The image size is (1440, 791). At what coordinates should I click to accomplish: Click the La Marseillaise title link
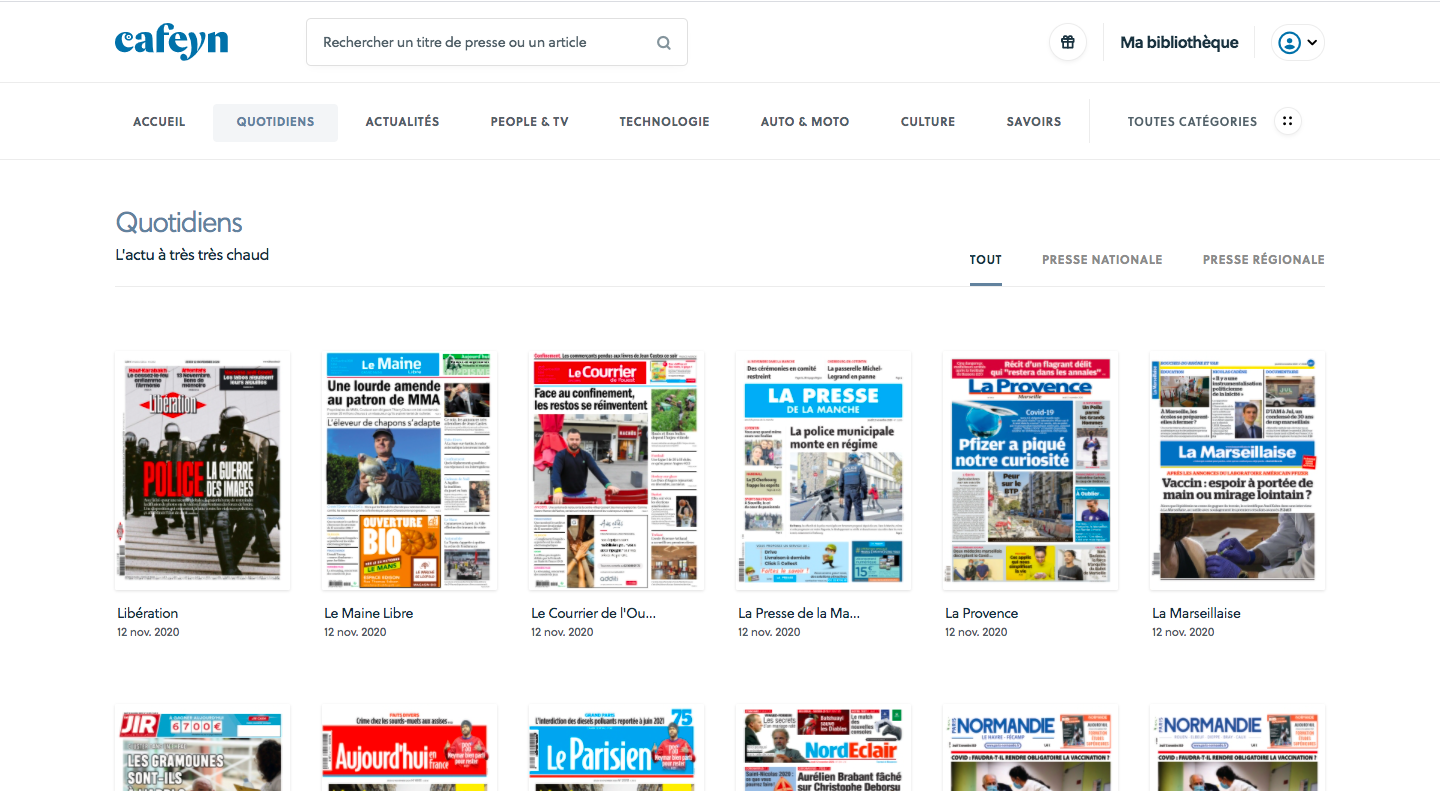click(1196, 613)
